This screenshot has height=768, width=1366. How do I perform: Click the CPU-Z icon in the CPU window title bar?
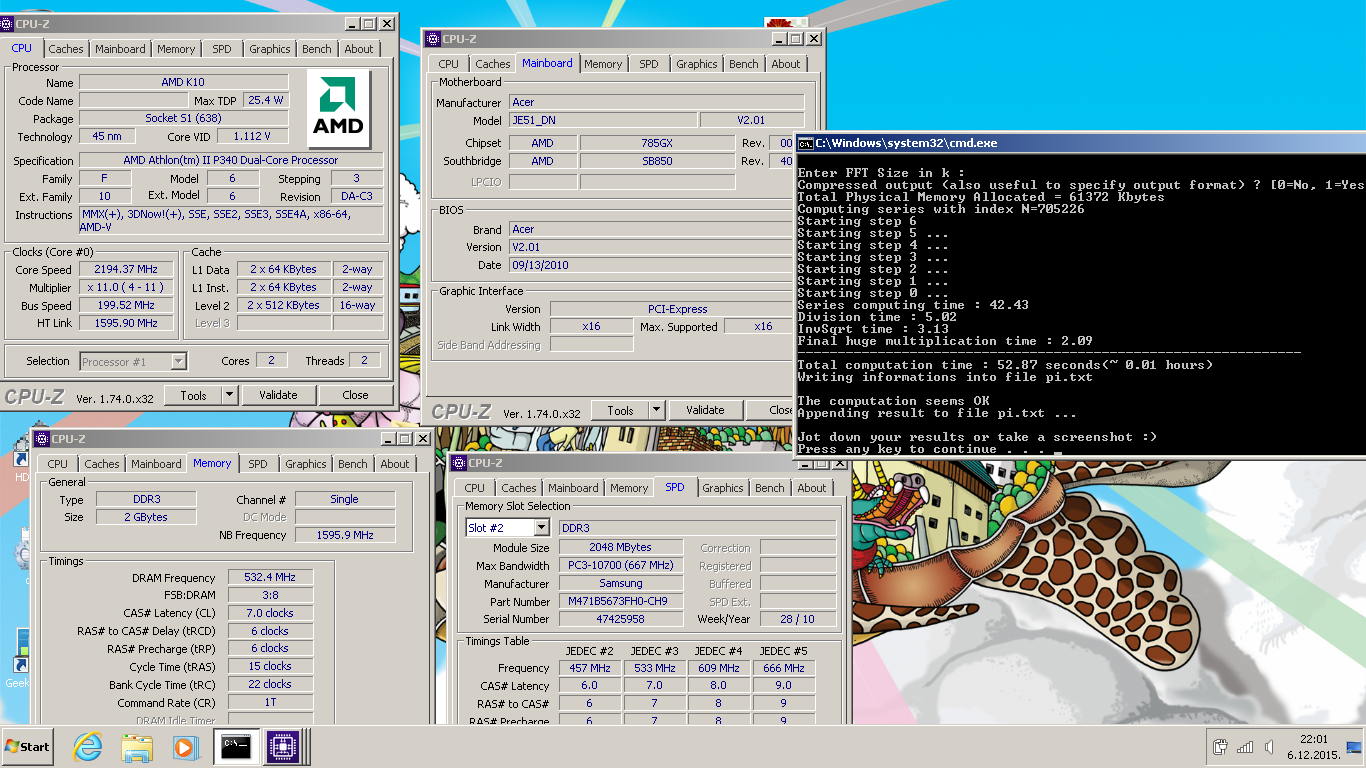tap(7, 23)
